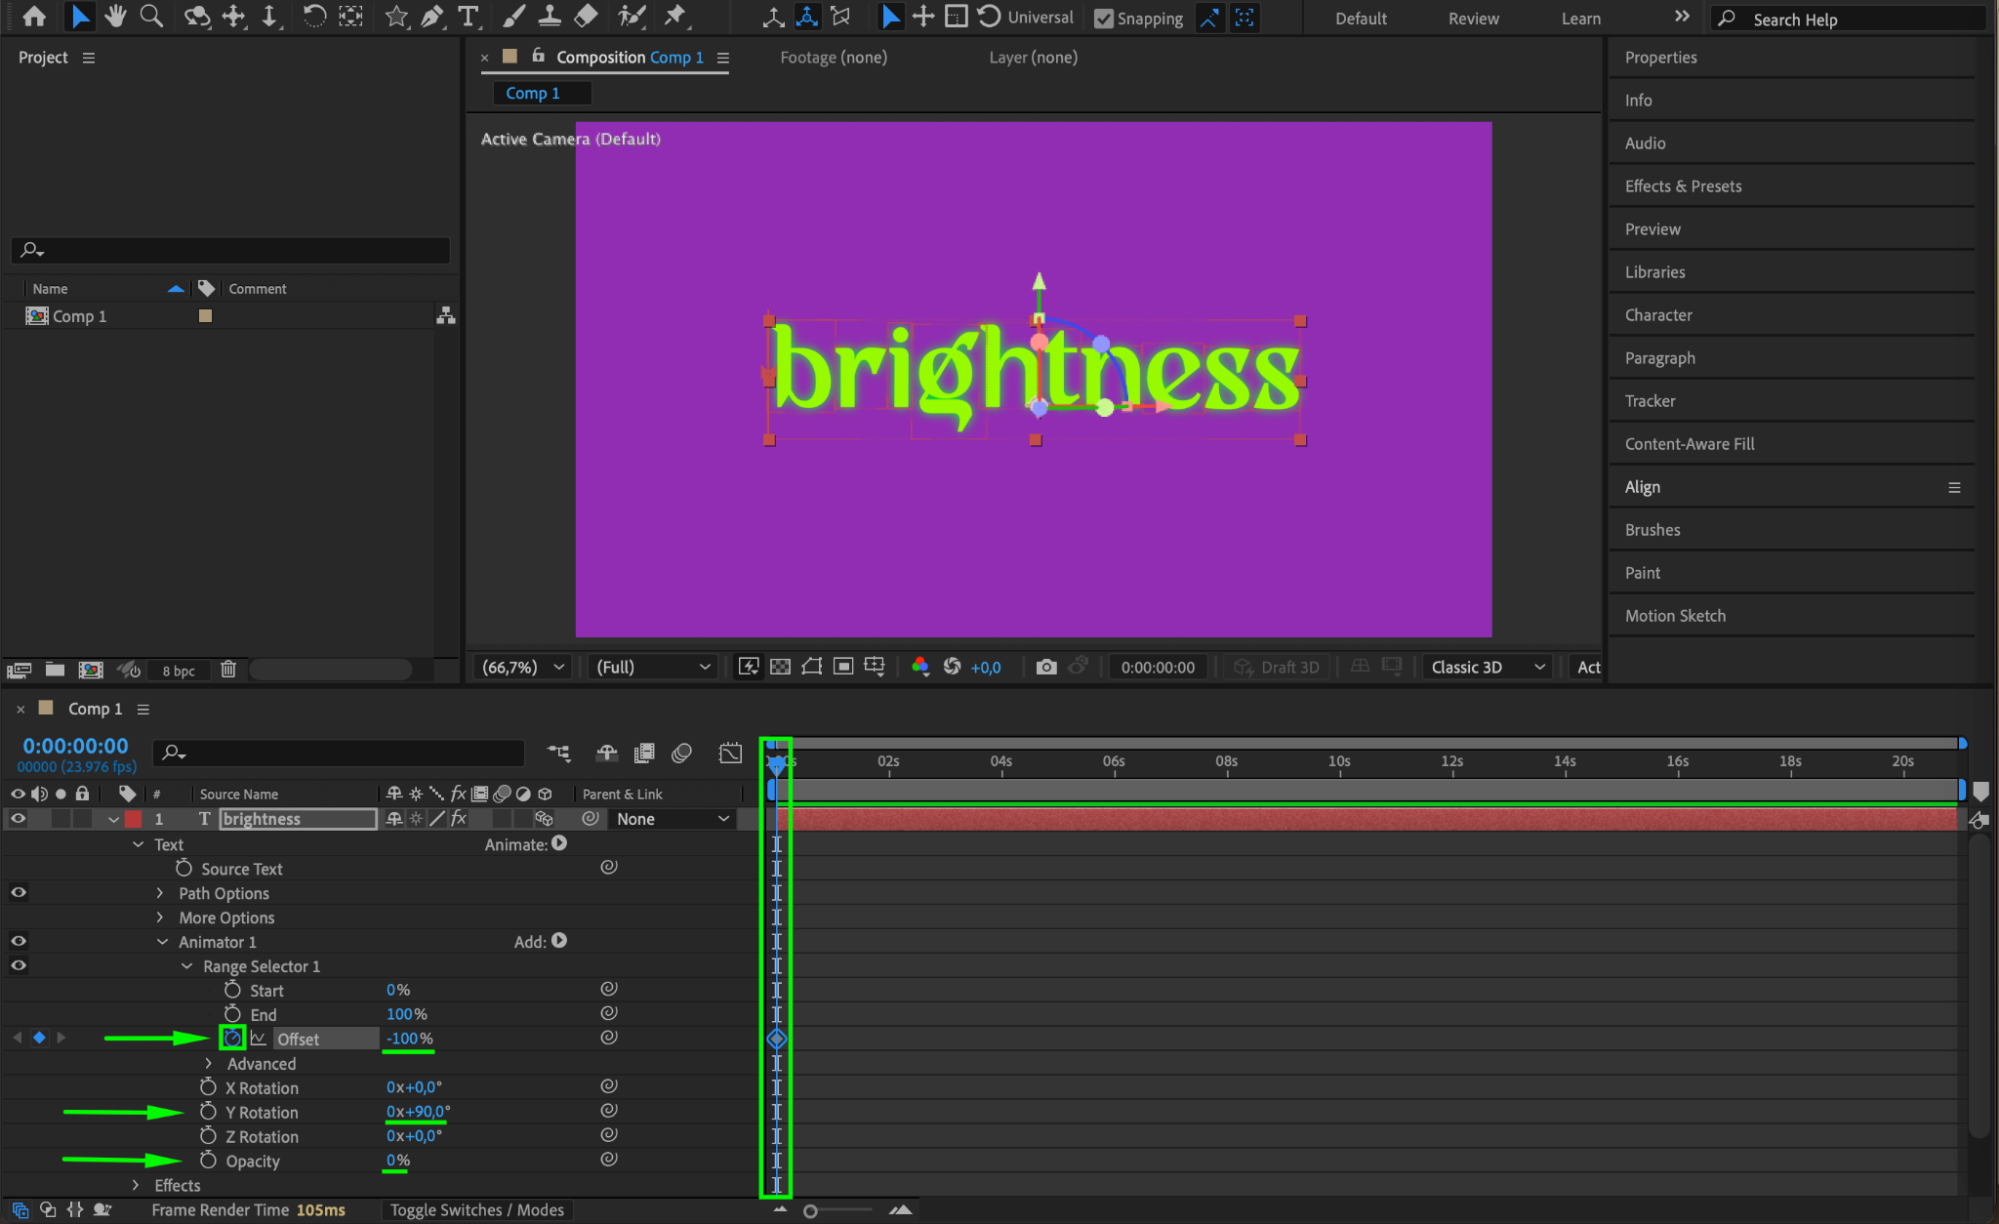Image resolution: width=1999 pixels, height=1224 pixels.
Task: Expand the Advanced property group
Action: coord(209,1064)
